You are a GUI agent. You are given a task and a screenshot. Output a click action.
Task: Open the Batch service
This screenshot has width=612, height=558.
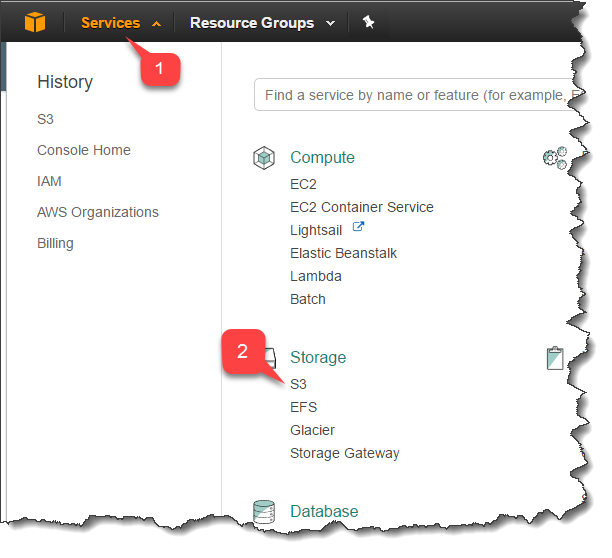[x=308, y=299]
